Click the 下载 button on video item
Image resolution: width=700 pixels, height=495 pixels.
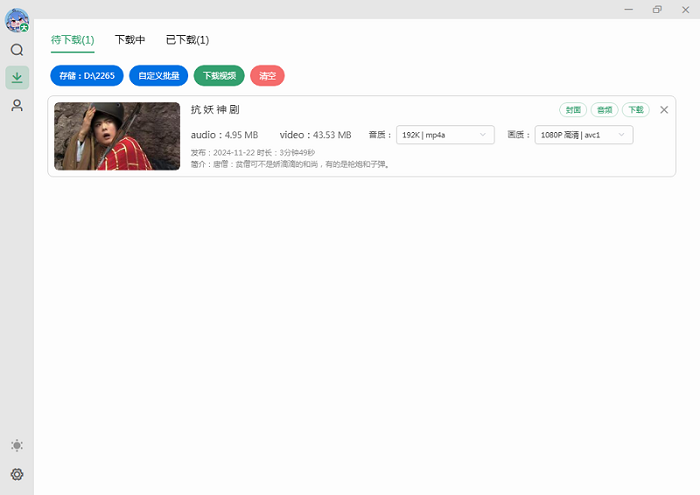pos(635,110)
